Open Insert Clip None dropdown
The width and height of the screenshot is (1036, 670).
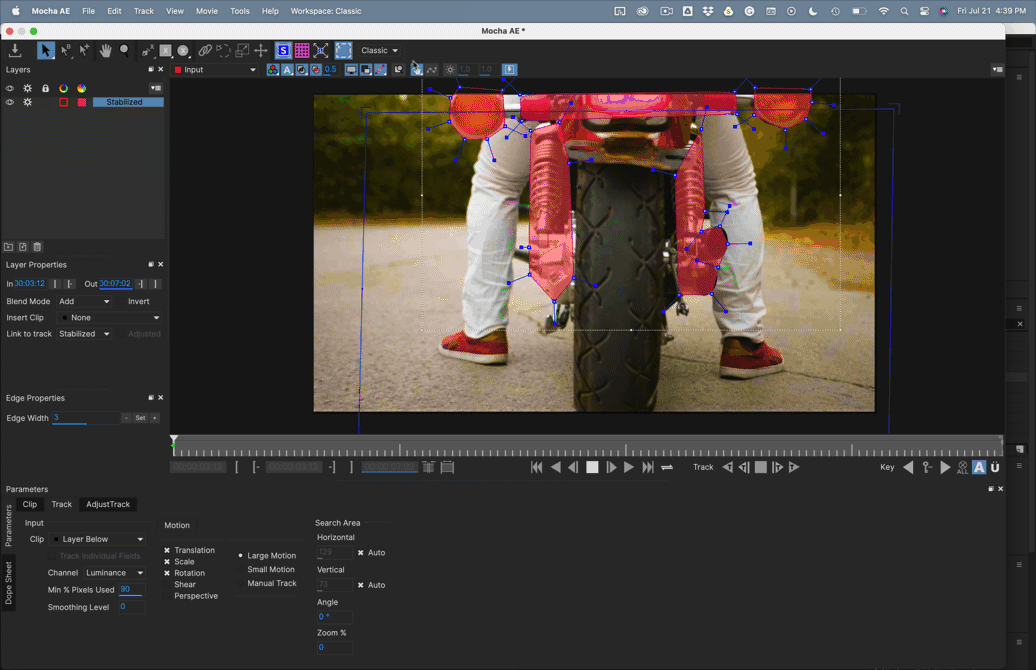[x=109, y=318]
